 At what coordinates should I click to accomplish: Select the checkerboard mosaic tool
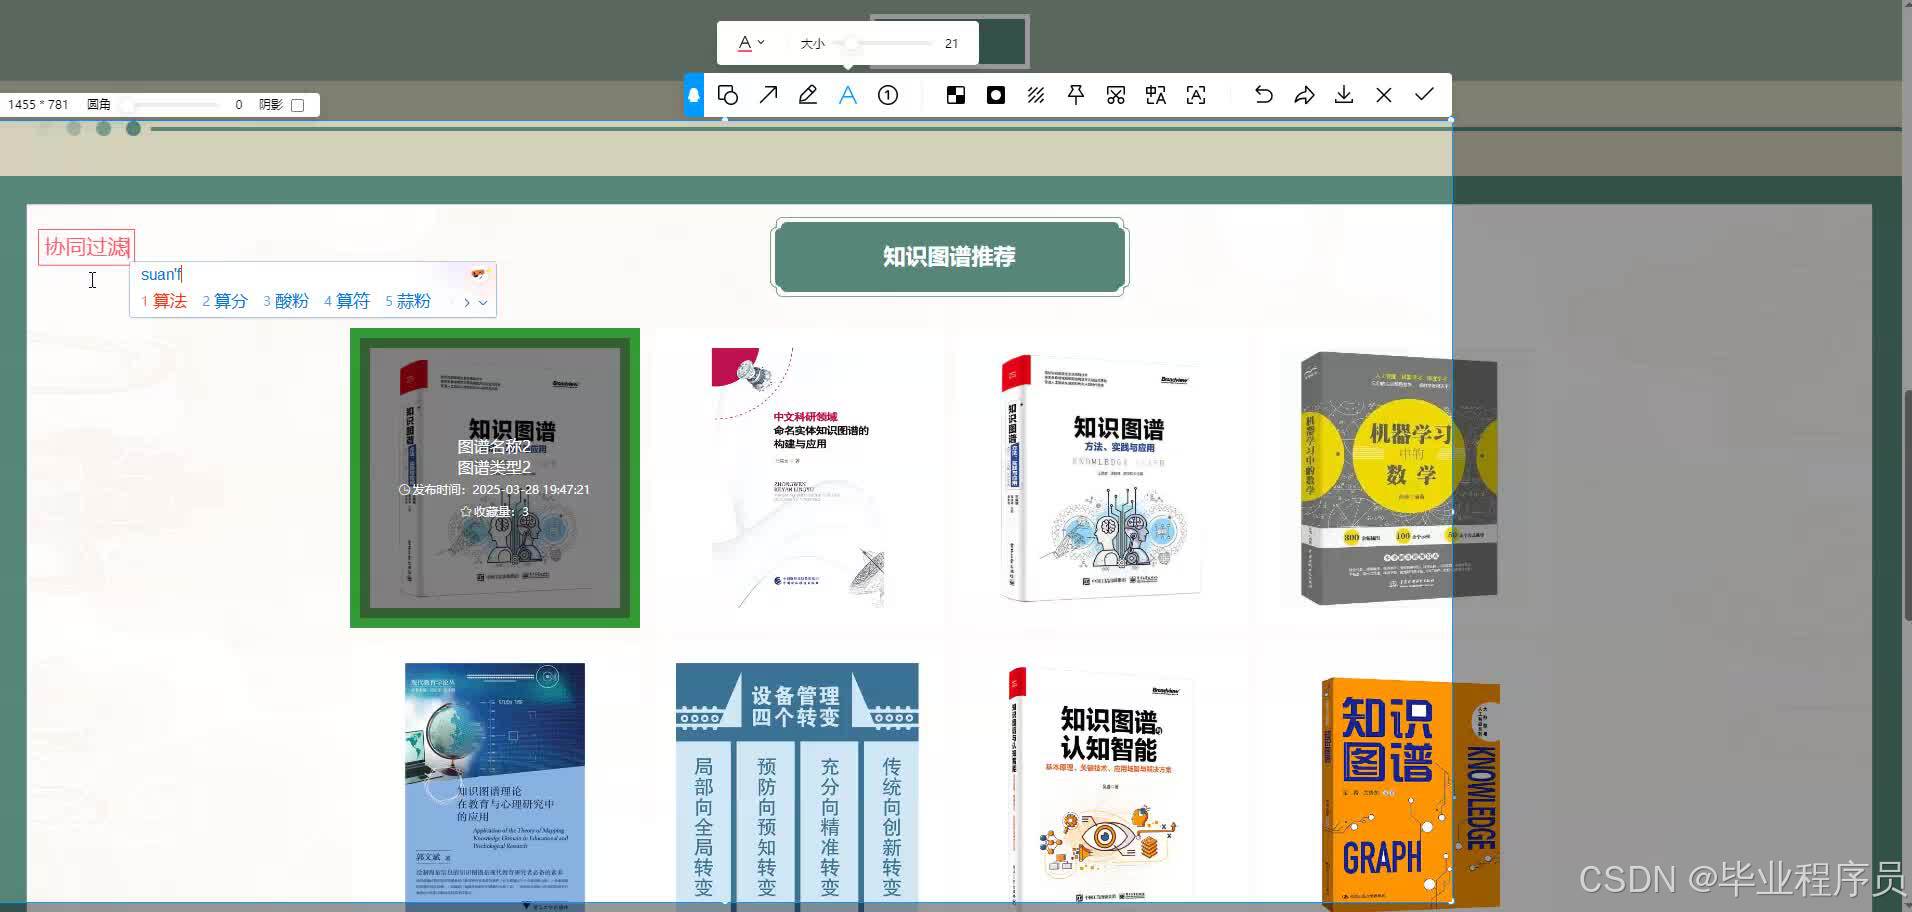(956, 95)
